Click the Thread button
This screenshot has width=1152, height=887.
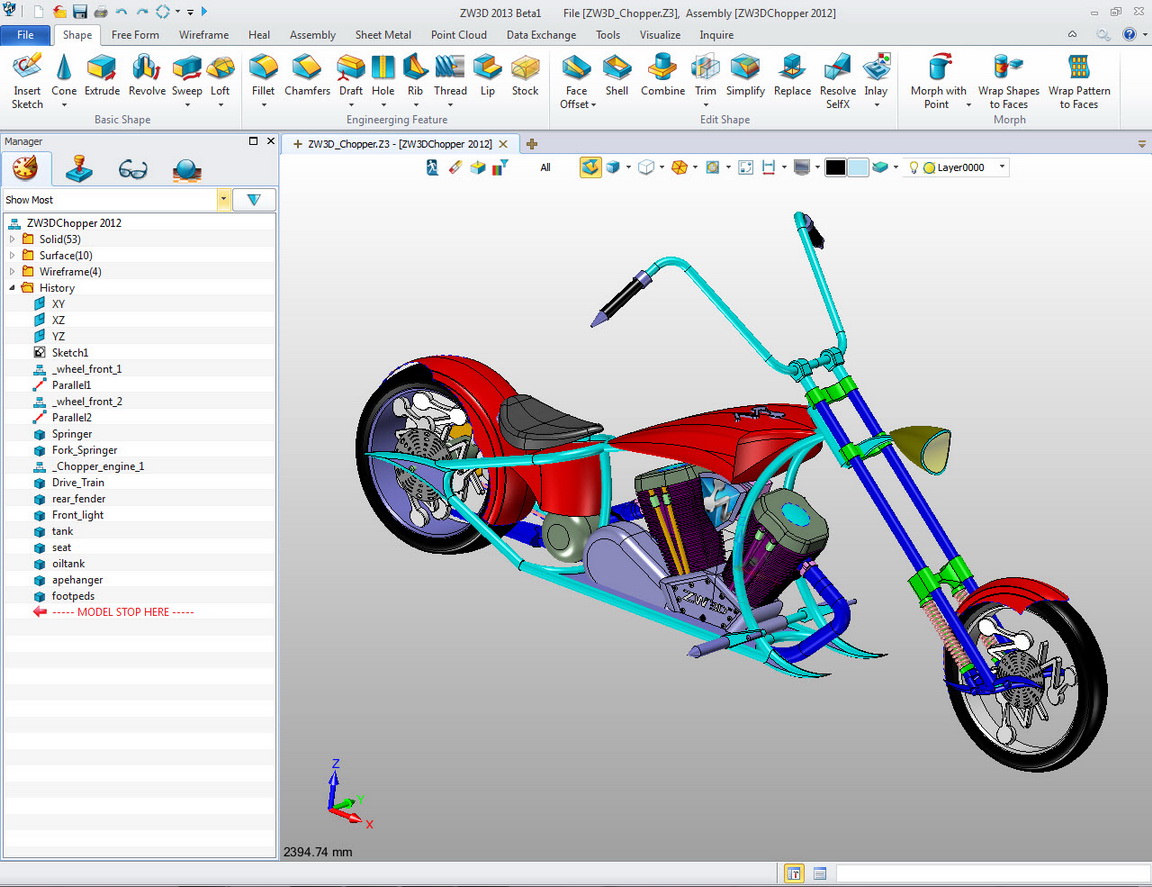[450, 75]
